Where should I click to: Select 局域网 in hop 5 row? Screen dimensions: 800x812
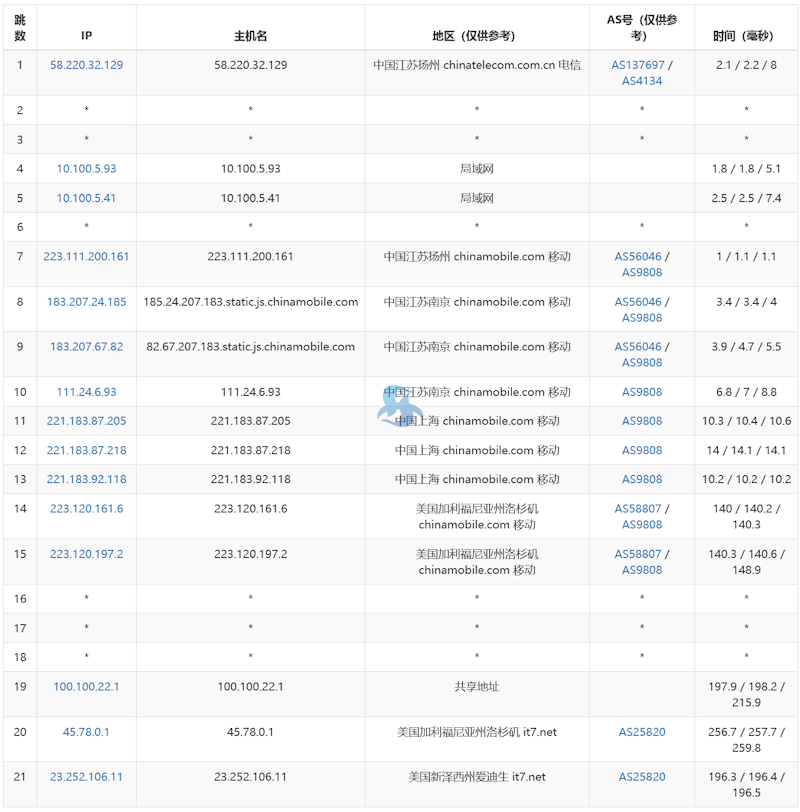477,198
